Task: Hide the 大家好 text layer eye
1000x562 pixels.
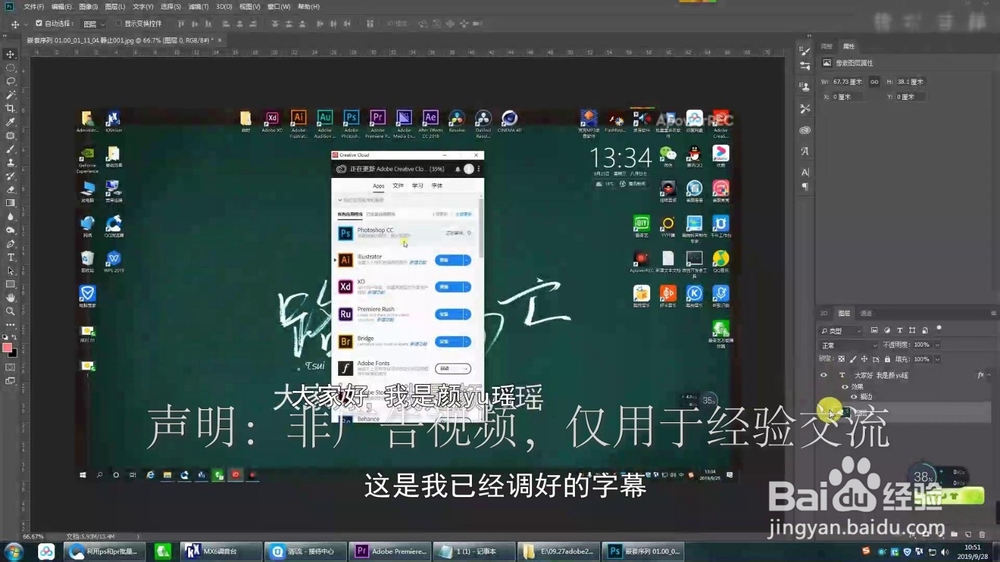Action: [x=823, y=375]
